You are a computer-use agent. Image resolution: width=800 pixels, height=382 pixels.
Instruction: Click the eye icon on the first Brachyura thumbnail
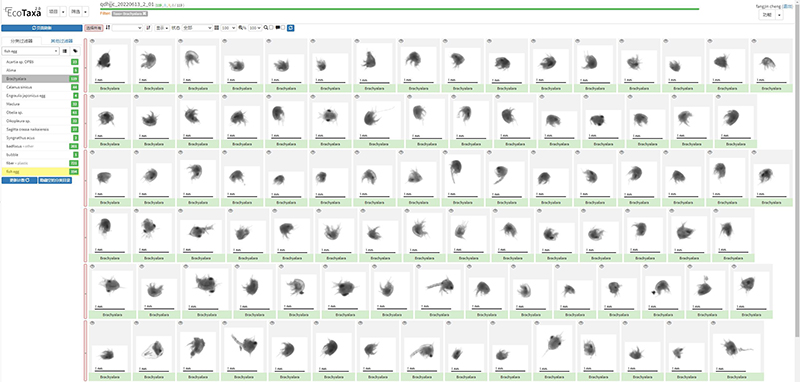pyautogui.click(x=92, y=41)
